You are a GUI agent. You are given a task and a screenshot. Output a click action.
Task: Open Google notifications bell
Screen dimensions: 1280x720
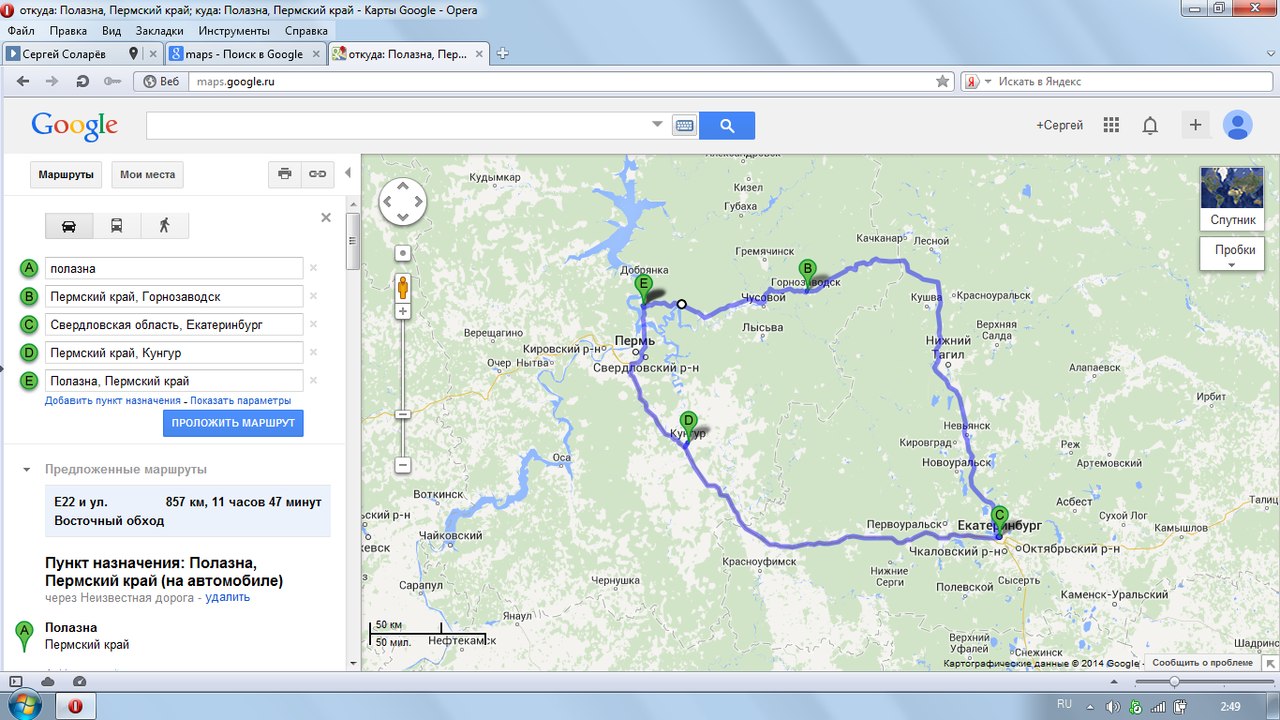coord(1150,125)
